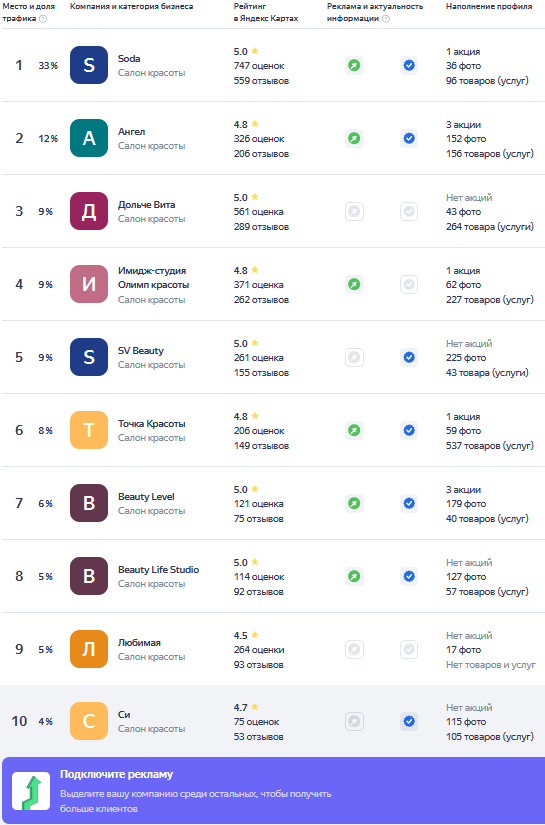Image resolution: width=545 pixels, height=825 pixels.
Task: Click the orange Любимая company avatar
Action: click(89, 649)
